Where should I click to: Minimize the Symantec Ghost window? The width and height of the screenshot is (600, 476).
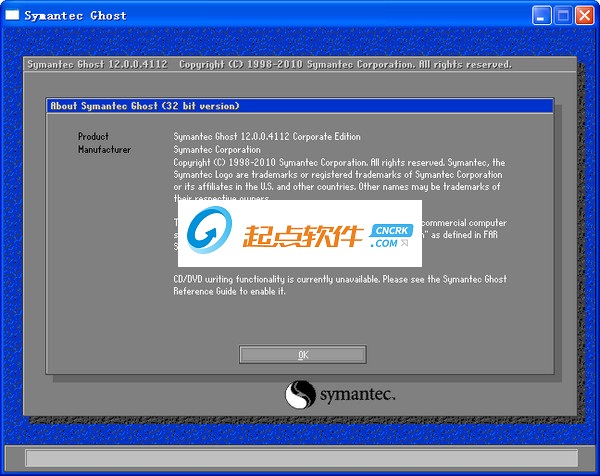click(541, 16)
